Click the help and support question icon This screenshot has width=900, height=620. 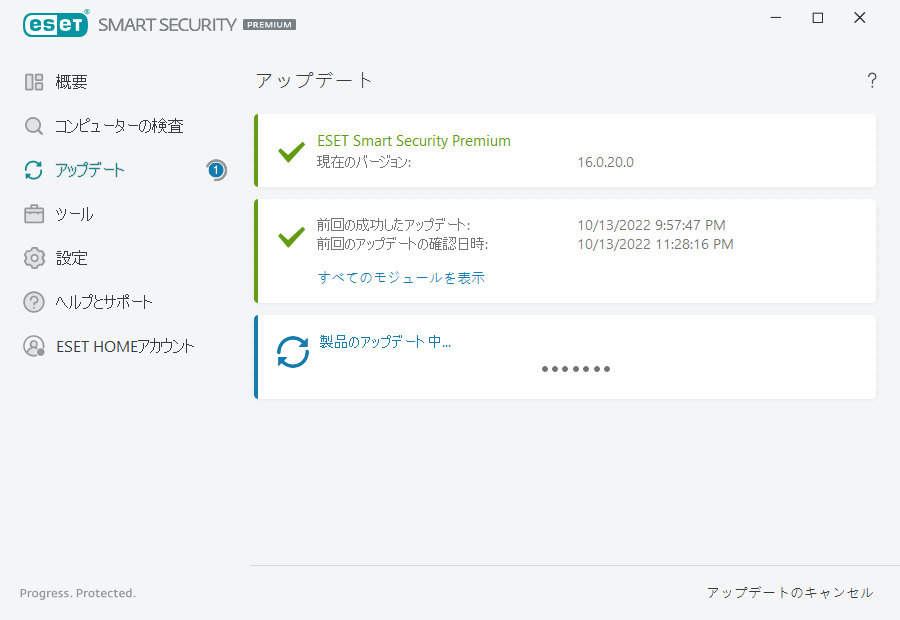pyautogui.click(x=34, y=302)
